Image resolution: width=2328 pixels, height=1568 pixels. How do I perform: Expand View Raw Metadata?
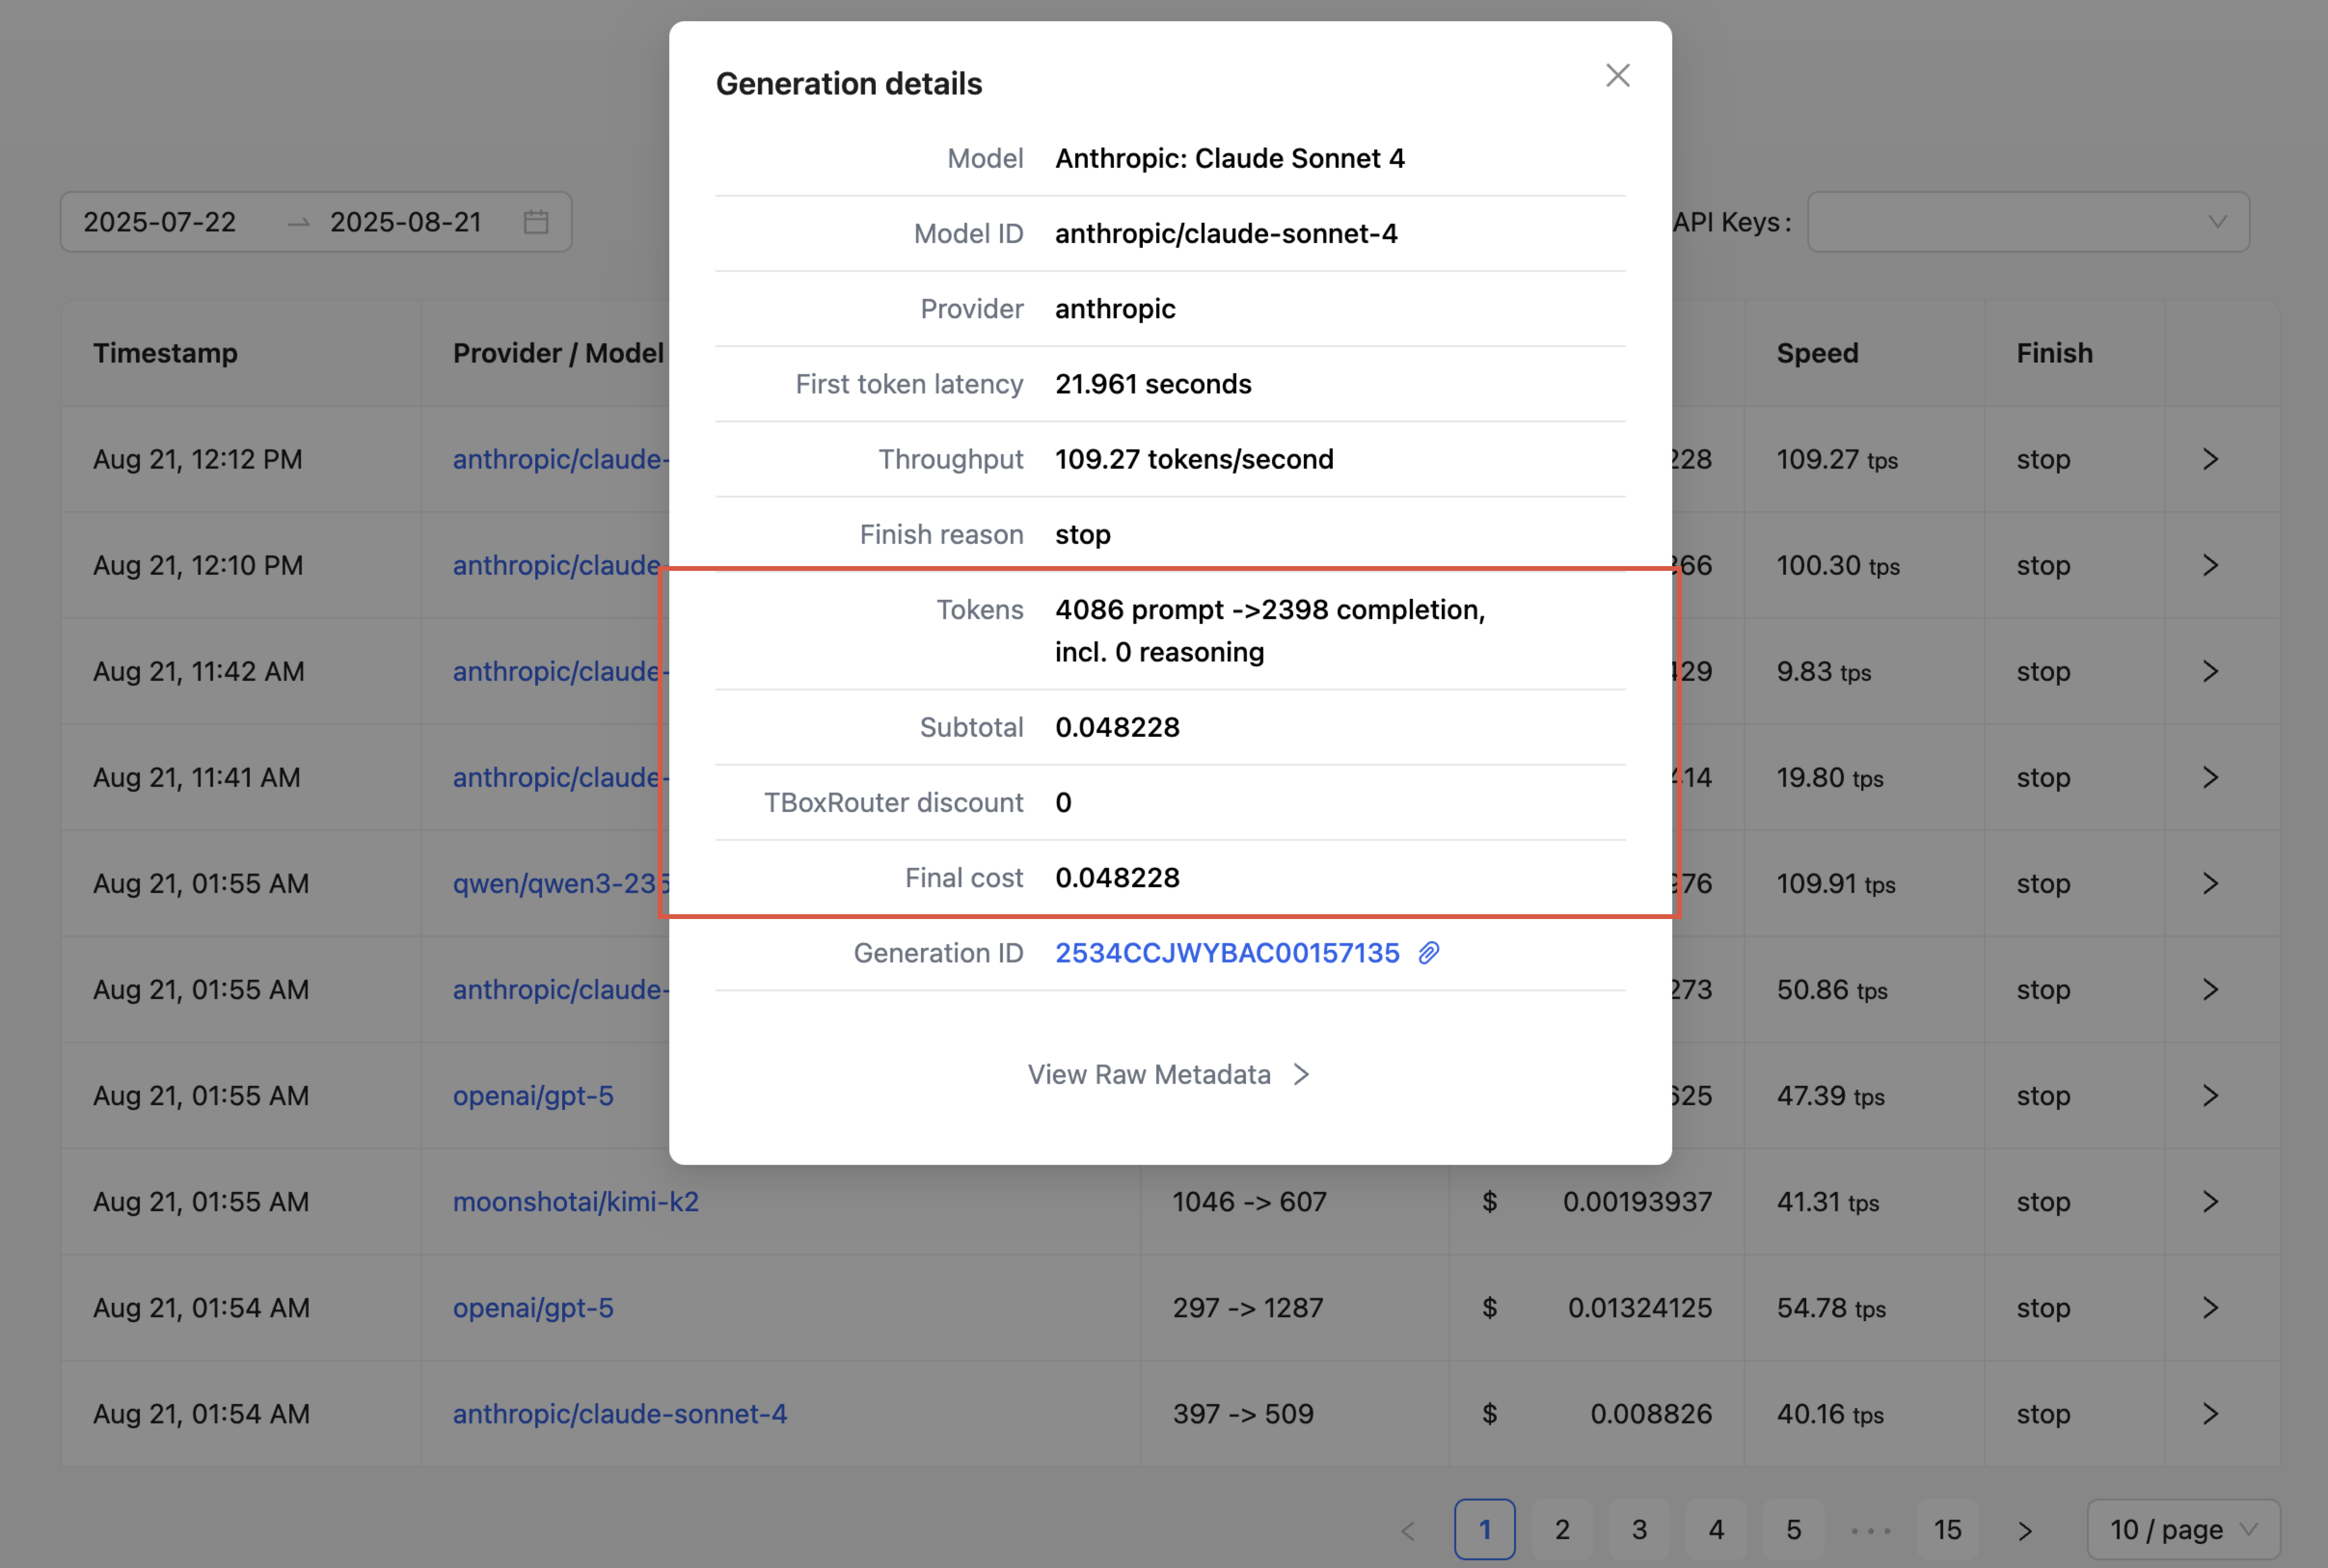(x=1168, y=1074)
